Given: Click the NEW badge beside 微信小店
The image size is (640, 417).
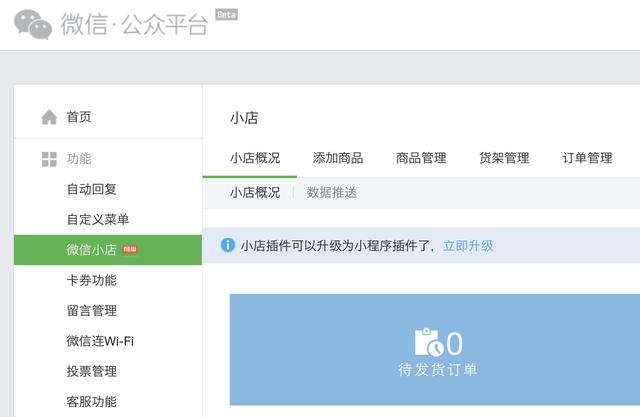Looking at the screenshot, I should (x=130, y=249).
